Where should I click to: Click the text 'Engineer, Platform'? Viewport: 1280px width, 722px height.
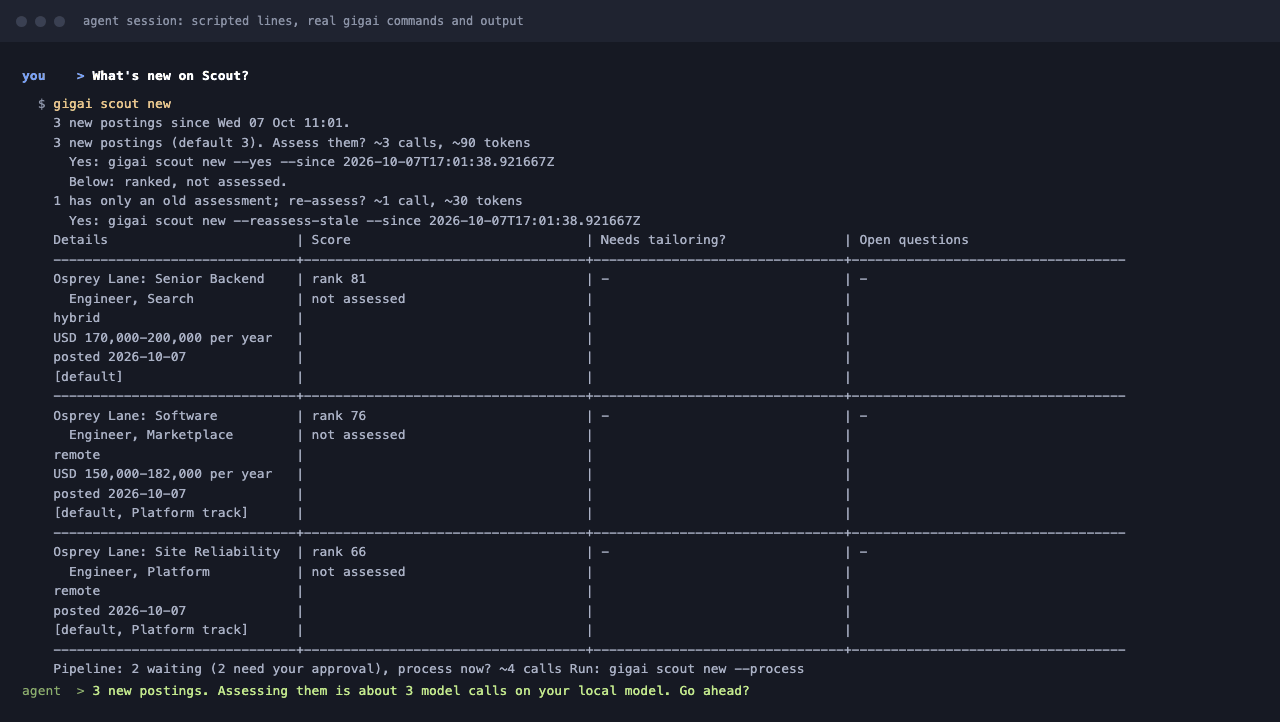click(x=139, y=572)
